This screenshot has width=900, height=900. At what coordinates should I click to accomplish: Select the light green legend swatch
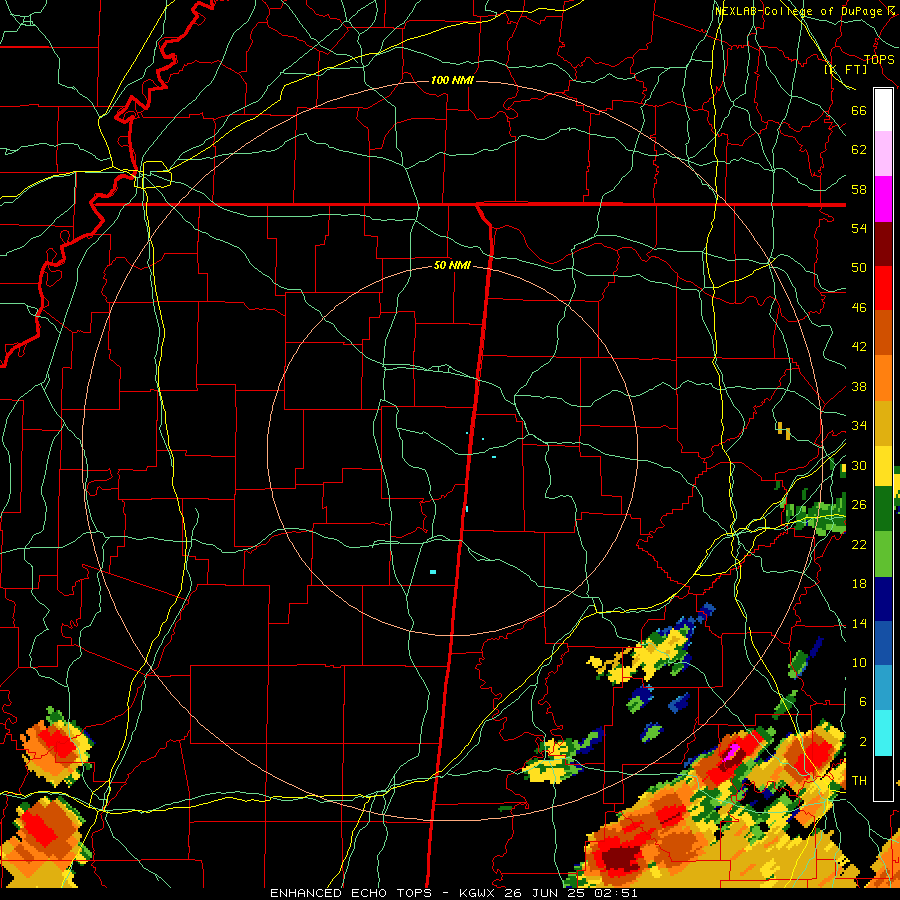(x=883, y=554)
